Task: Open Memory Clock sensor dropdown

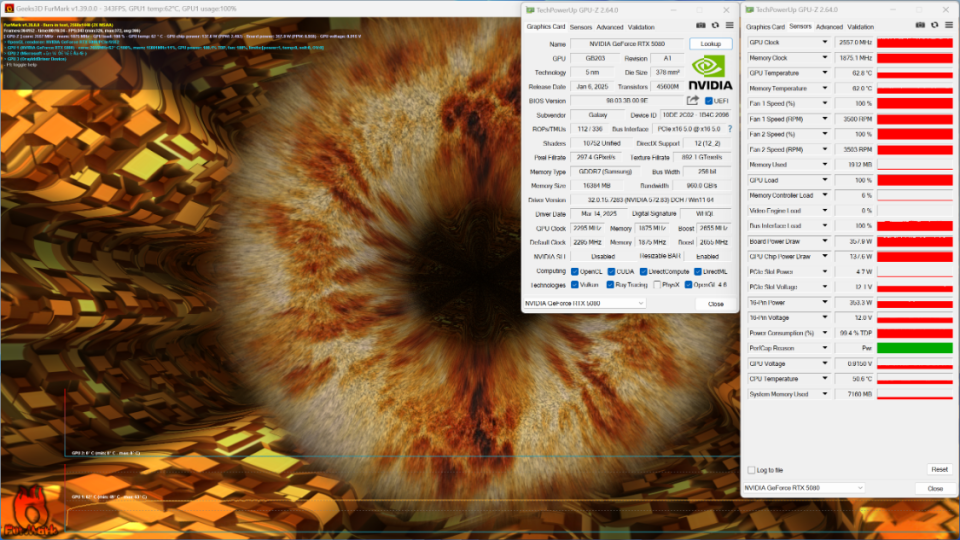Action: pos(825,58)
